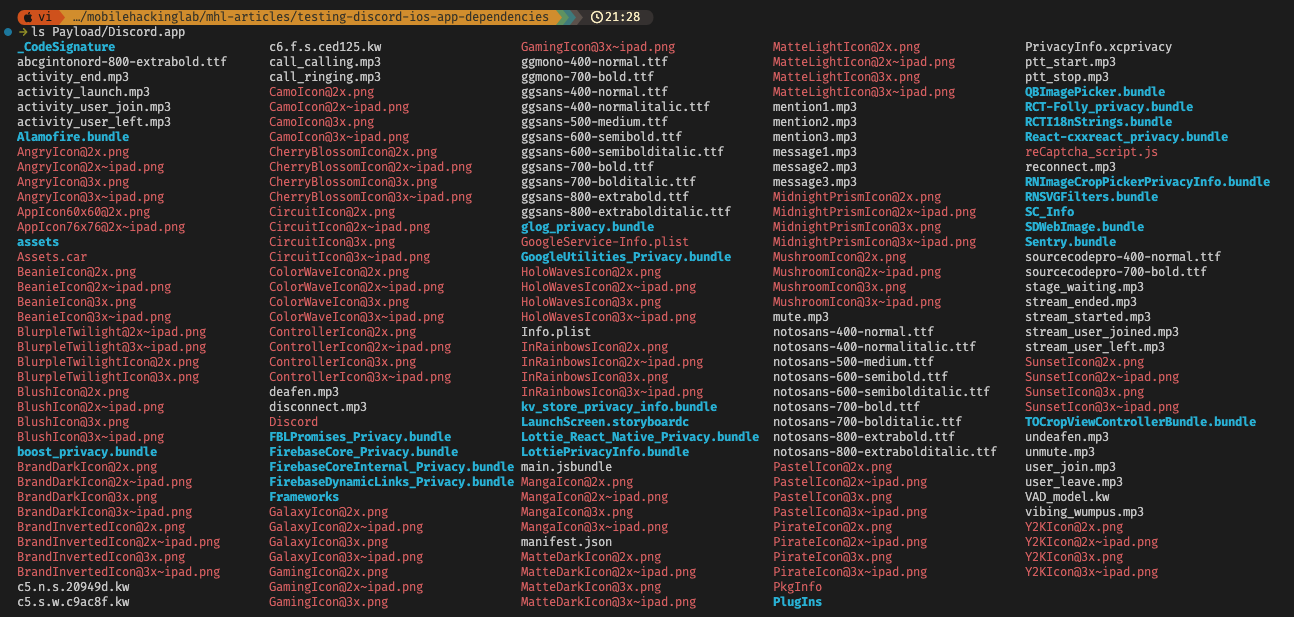This screenshot has height=617, width=1294.
Task: Click the clock icon beside 21:28
Action: (x=597, y=17)
